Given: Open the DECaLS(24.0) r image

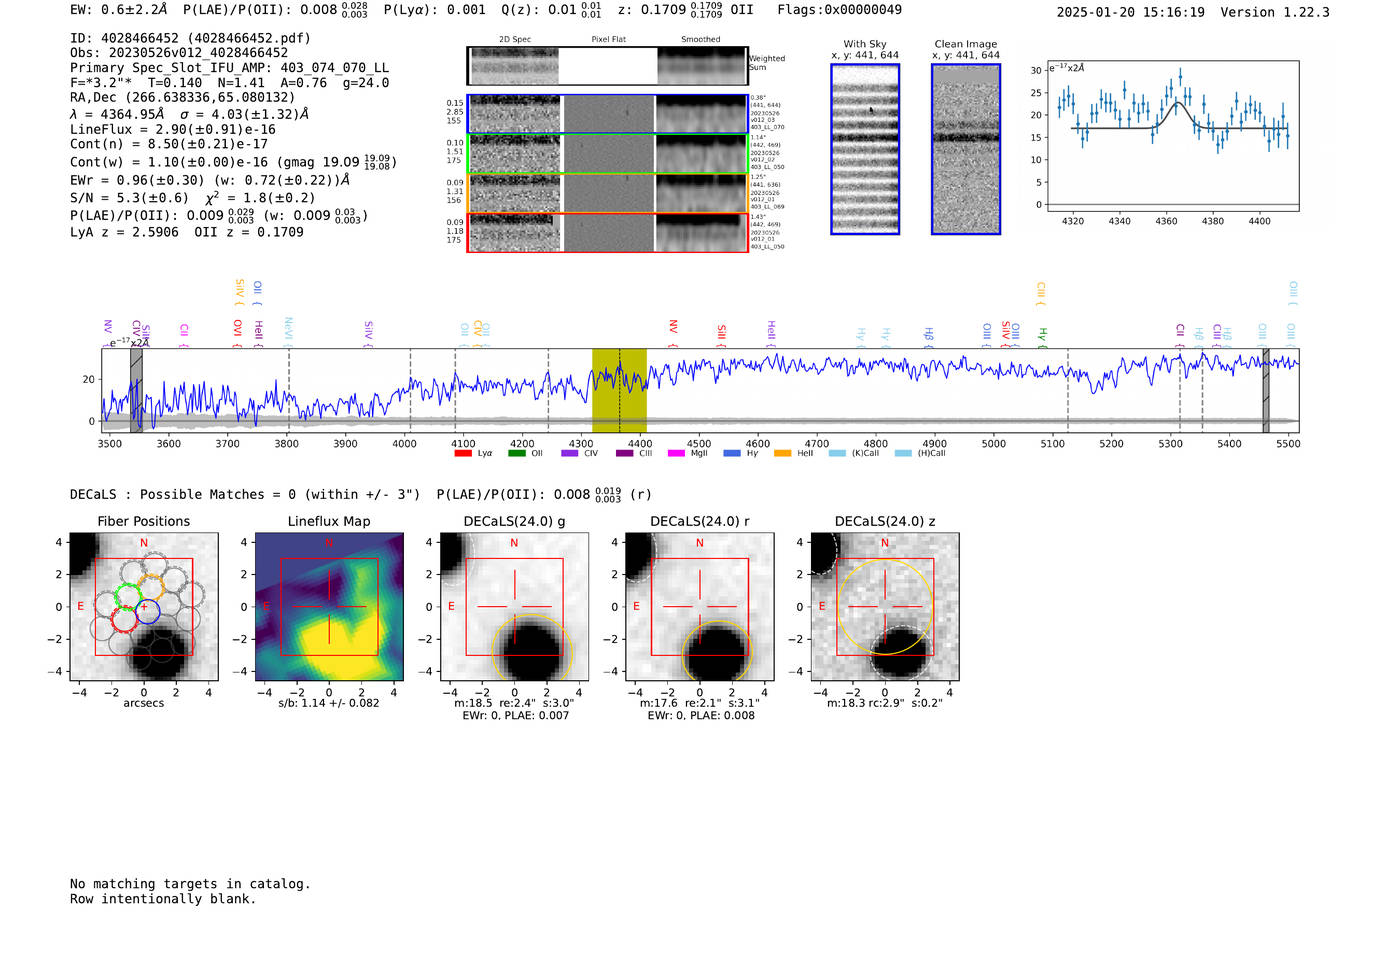Looking at the screenshot, I should pos(700,607).
